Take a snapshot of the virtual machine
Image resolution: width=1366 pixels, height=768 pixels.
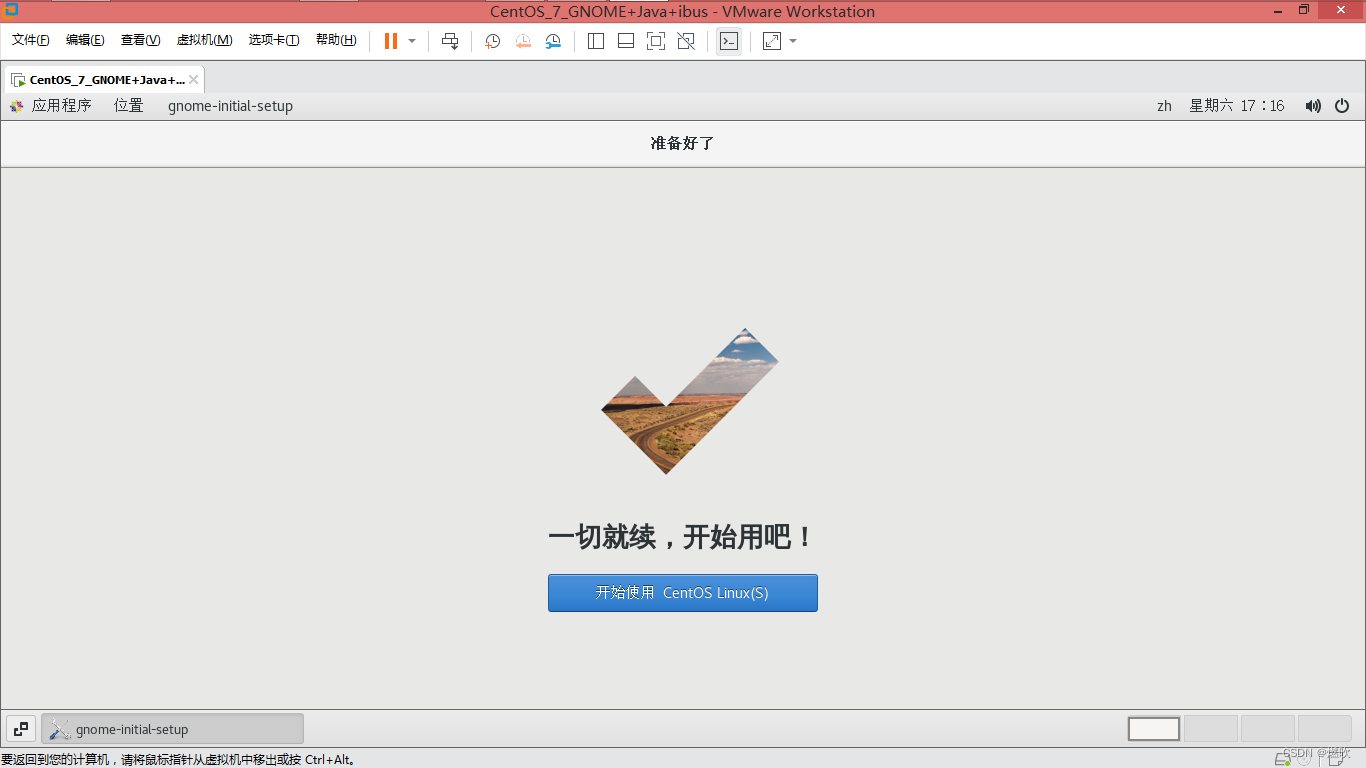coord(492,41)
